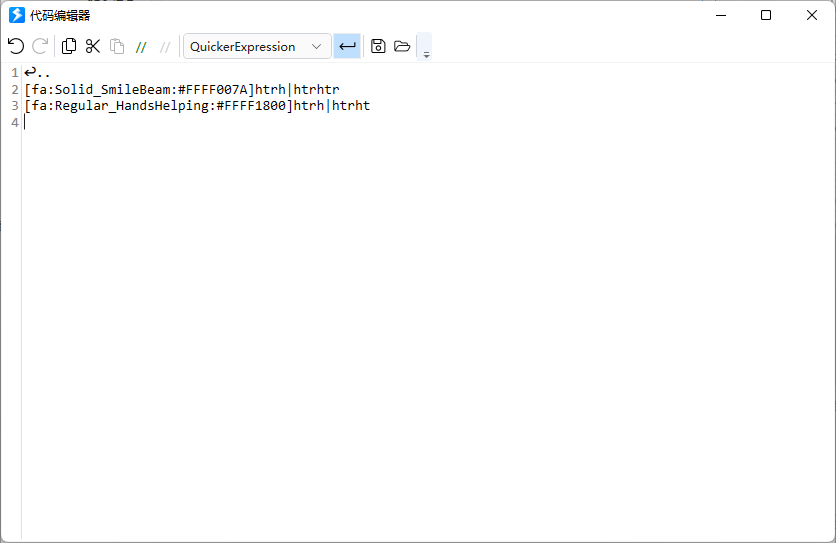This screenshot has height=543, width=836.
Task: Uncomment lines with gray slashes icon
Action: [165, 47]
